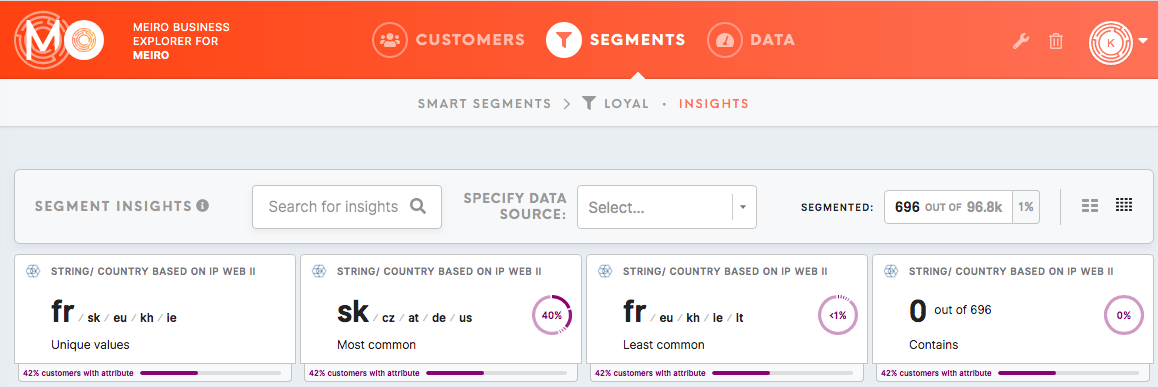The width and height of the screenshot is (1158, 387).
Task: Click the 0 out of 696 value
Action: point(950,312)
